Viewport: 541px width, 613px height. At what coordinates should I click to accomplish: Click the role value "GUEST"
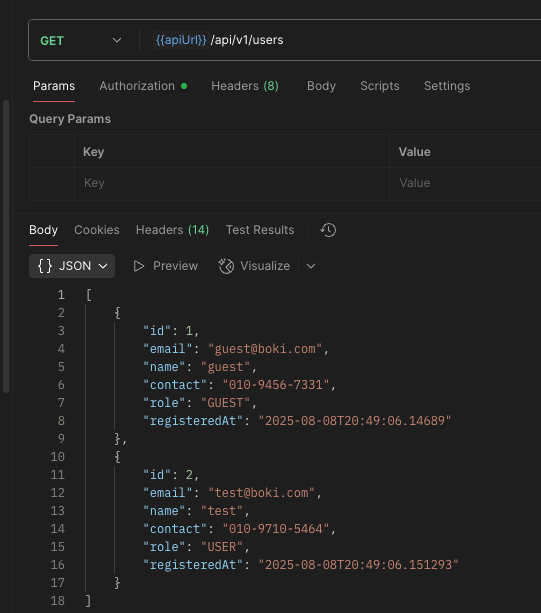click(225, 403)
